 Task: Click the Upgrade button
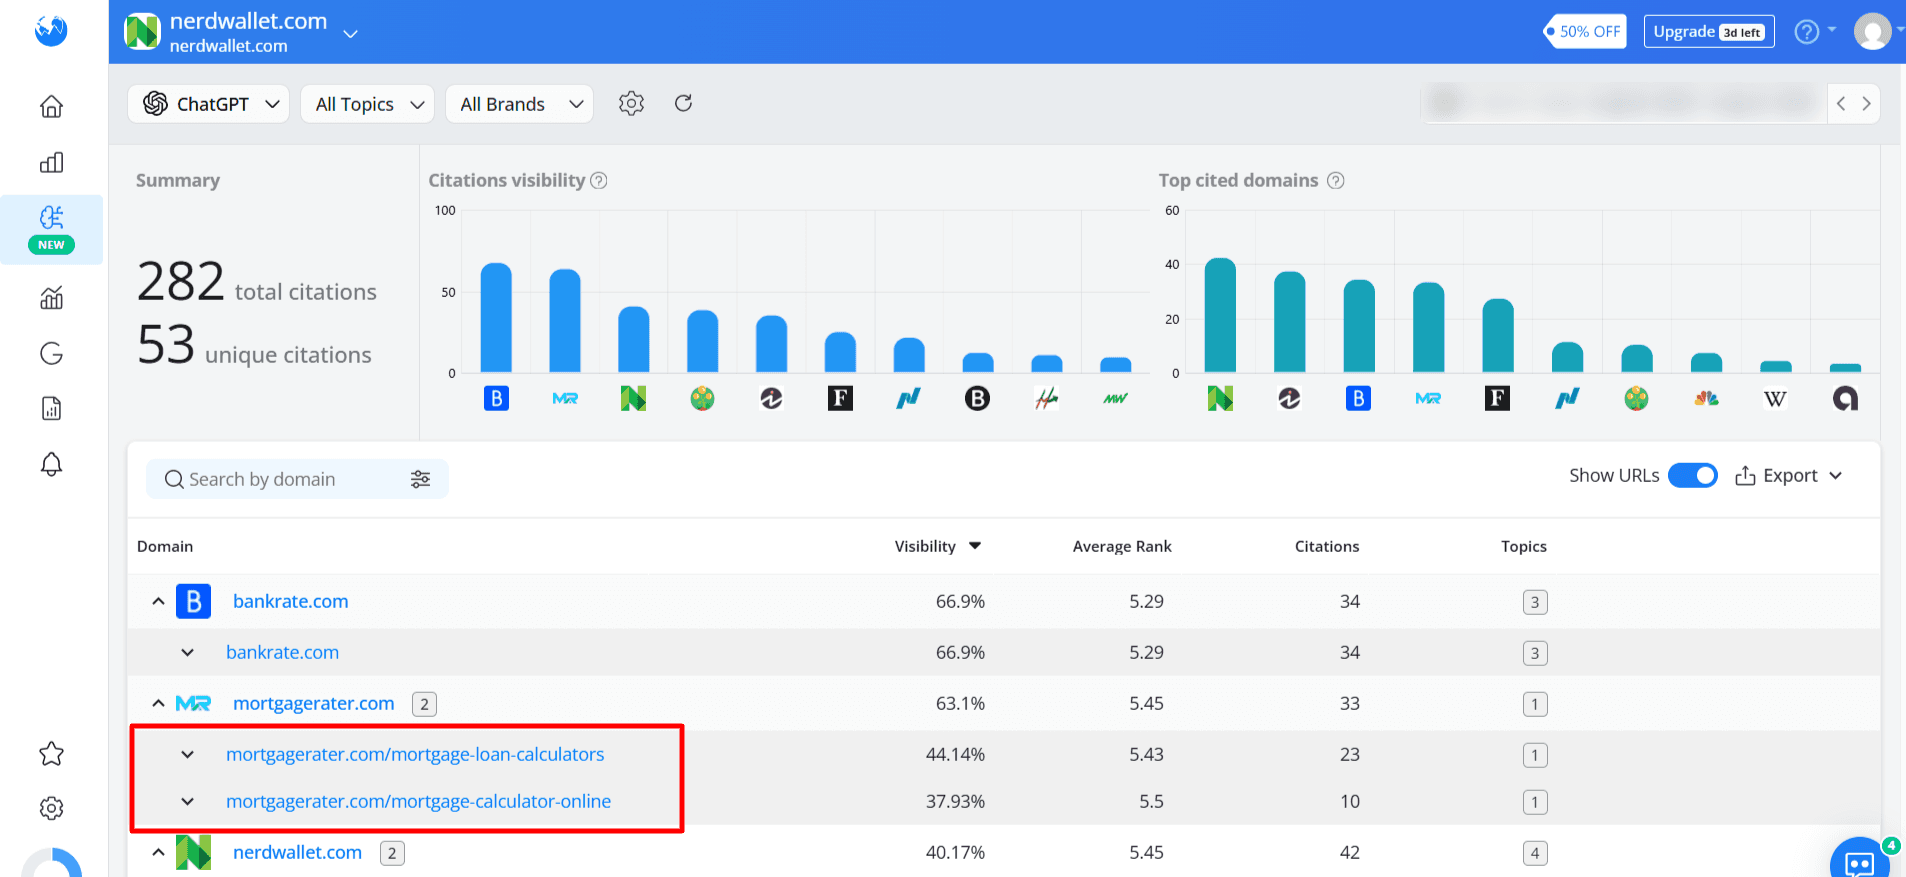pos(1708,31)
